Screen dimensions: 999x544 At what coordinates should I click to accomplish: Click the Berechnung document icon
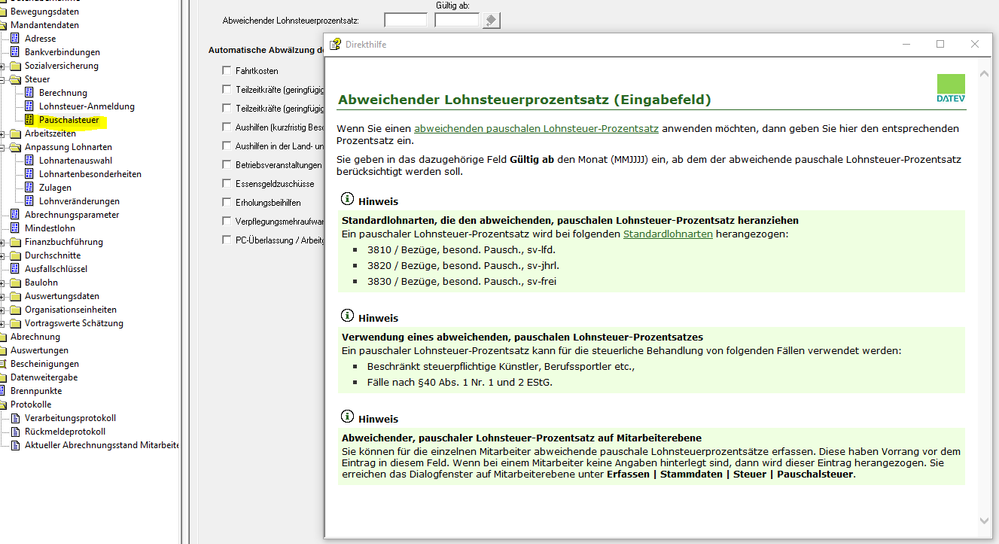[x=29, y=92]
